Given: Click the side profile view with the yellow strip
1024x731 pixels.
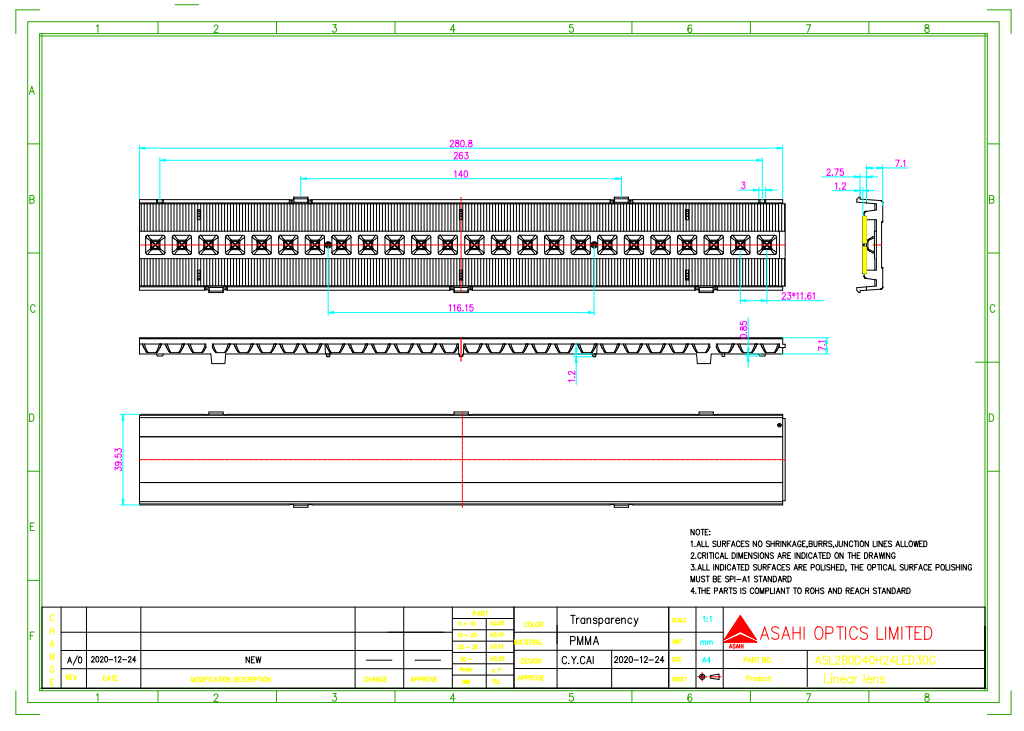Looking at the screenshot, I should click(x=870, y=246).
